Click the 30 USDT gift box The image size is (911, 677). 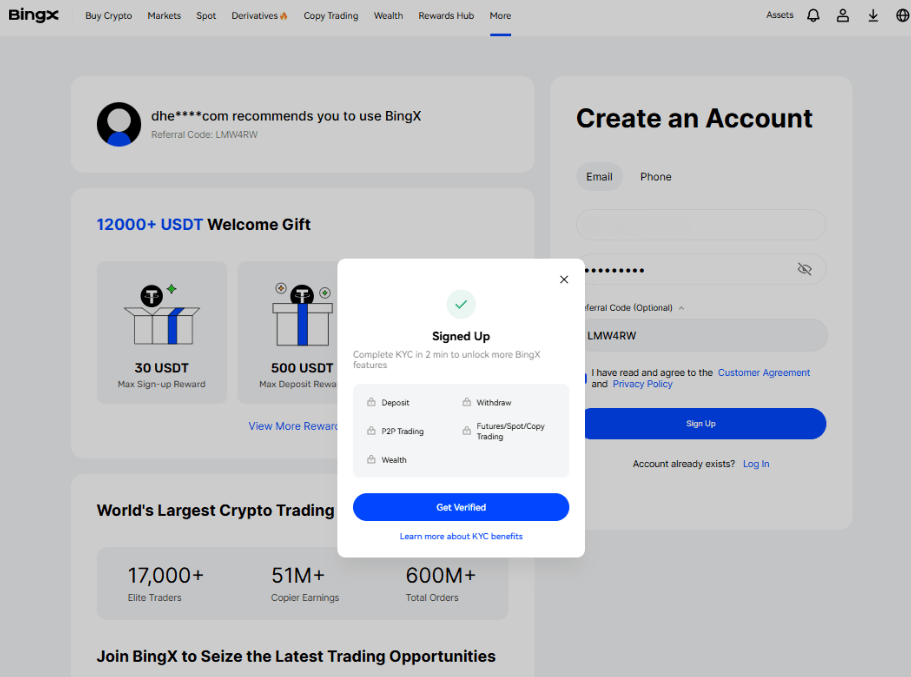point(162,332)
